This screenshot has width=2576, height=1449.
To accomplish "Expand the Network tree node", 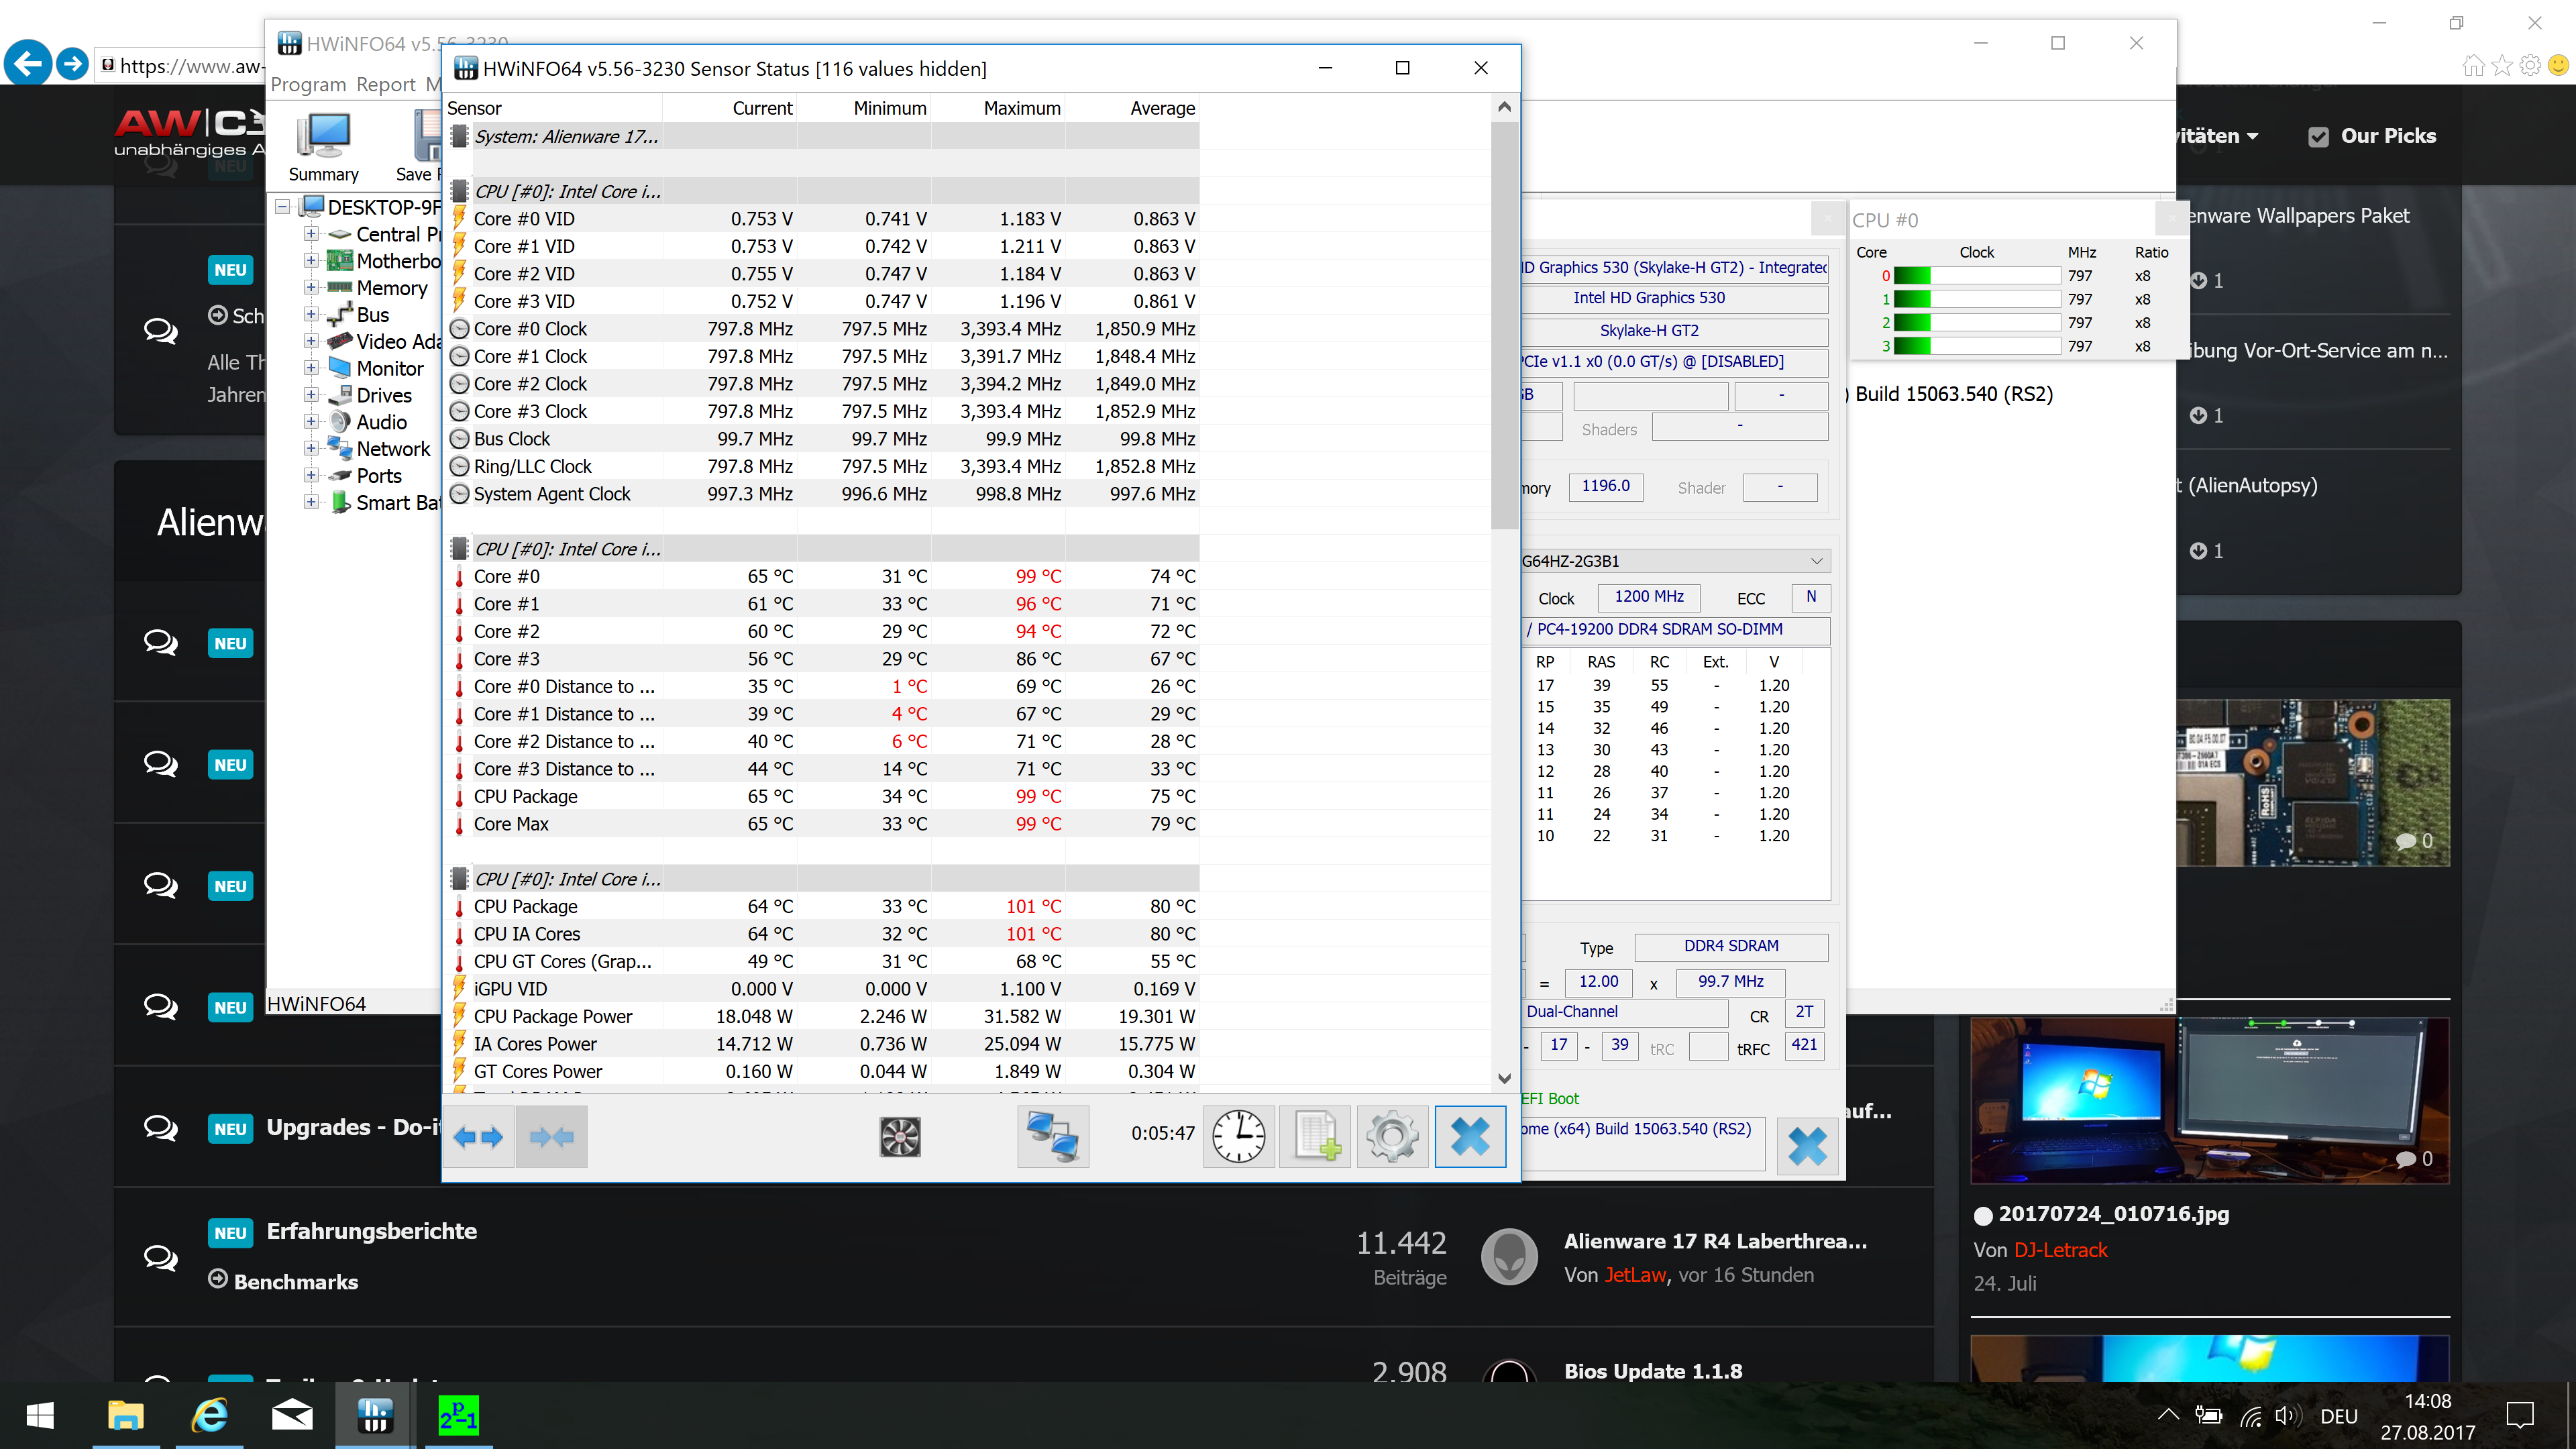I will pos(311,449).
